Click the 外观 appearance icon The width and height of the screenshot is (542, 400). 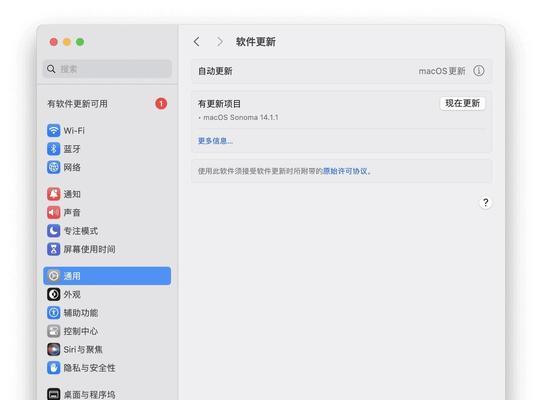(x=54, y=294)
